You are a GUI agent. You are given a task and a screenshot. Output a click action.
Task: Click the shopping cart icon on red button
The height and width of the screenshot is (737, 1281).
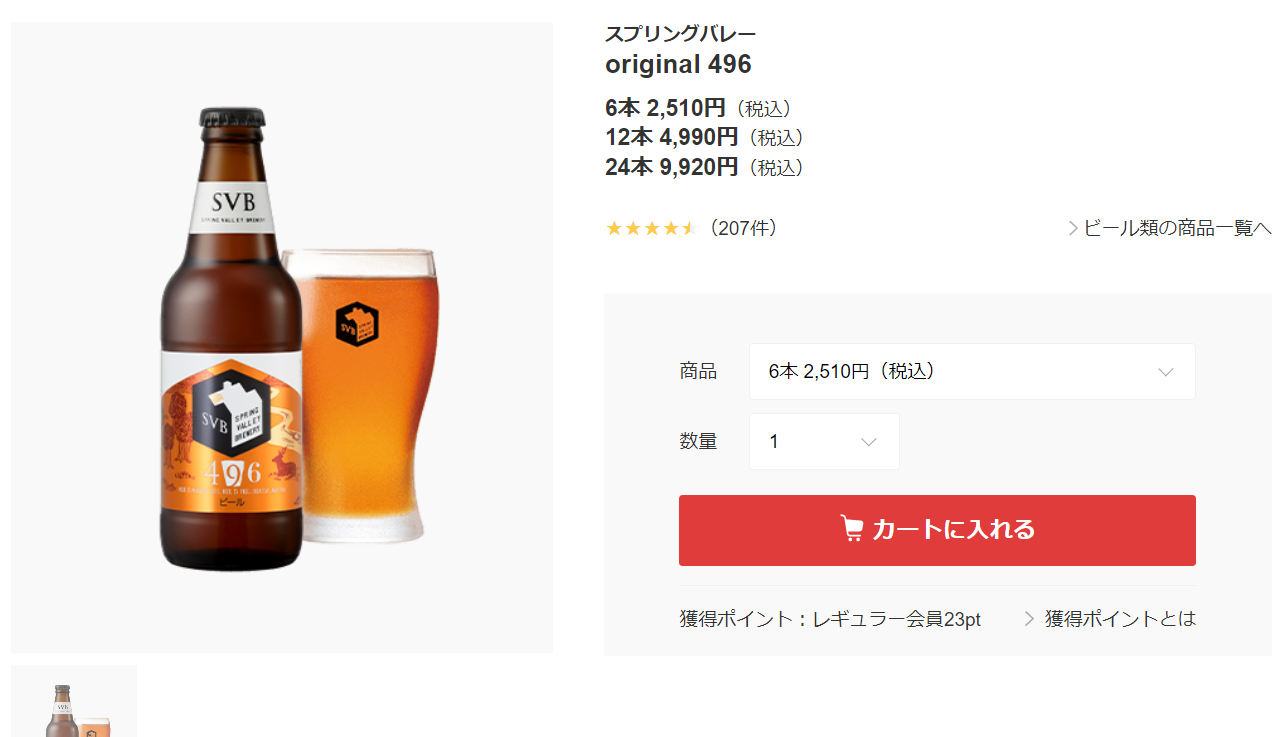point(852,529)
